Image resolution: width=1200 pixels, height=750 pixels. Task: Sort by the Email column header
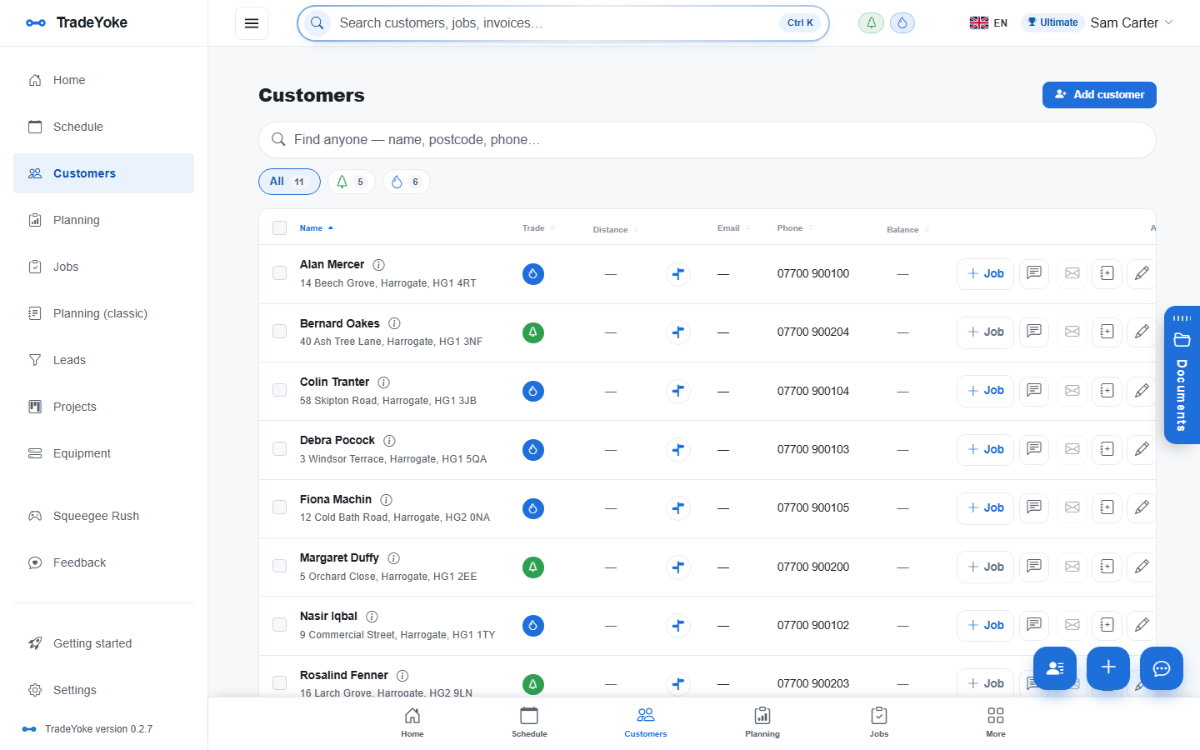click(734, 228)
